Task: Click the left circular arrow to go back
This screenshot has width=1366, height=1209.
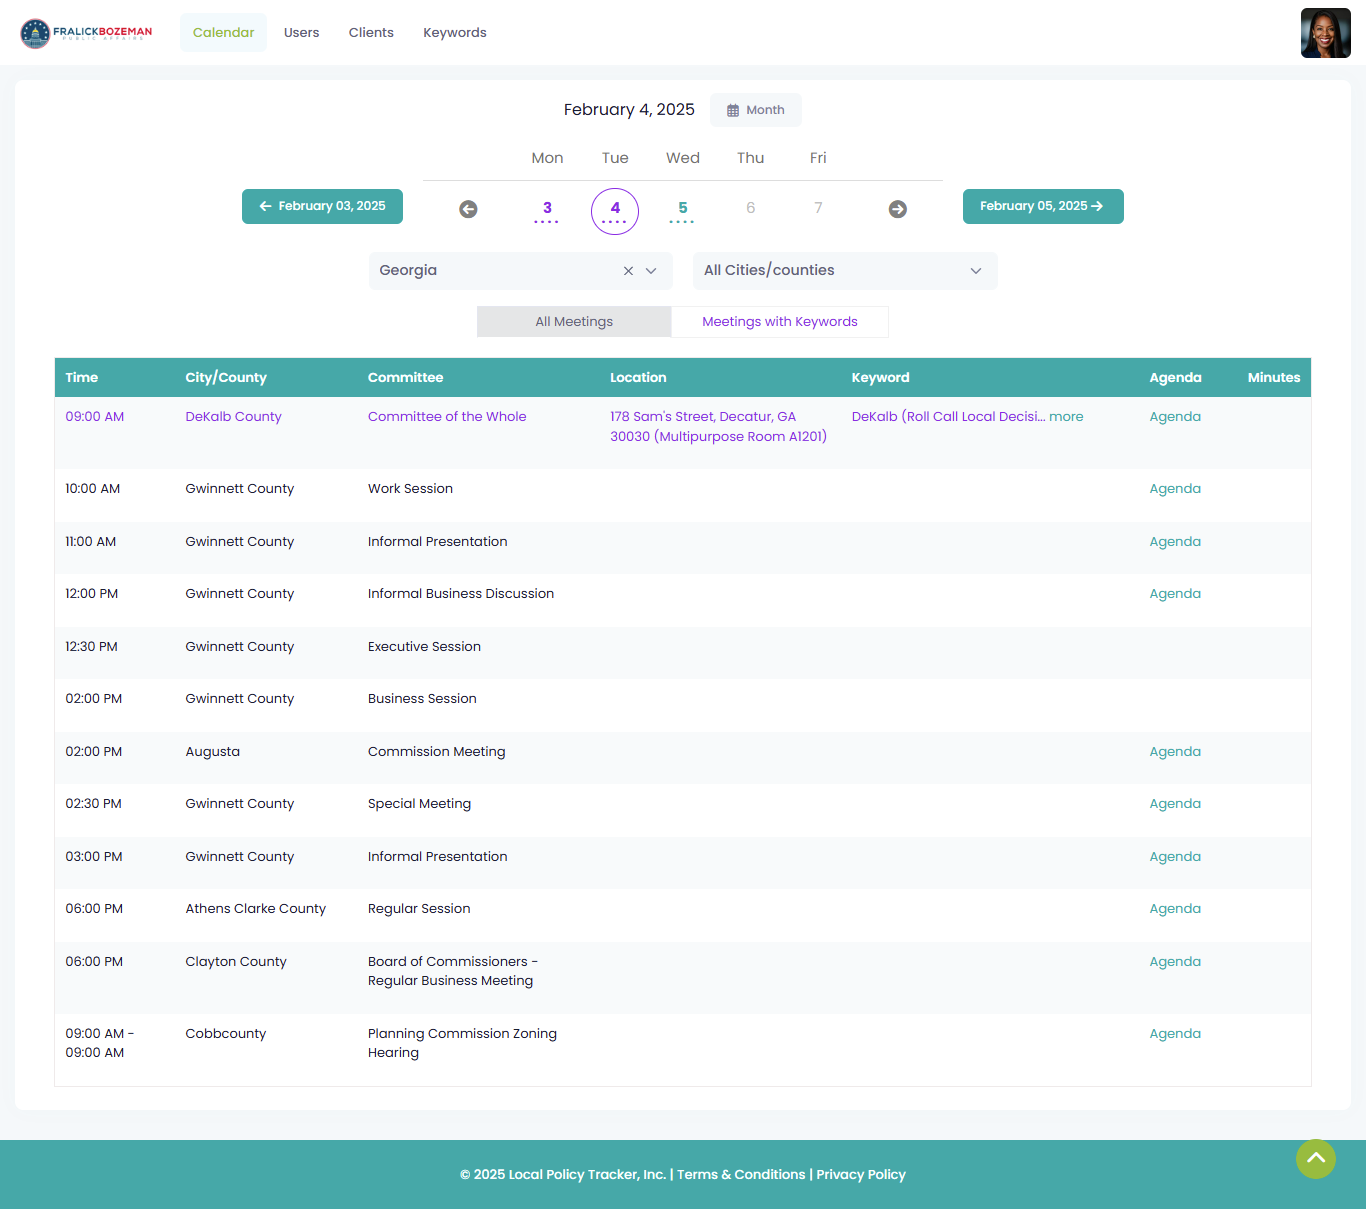Action: click(468, 209)
